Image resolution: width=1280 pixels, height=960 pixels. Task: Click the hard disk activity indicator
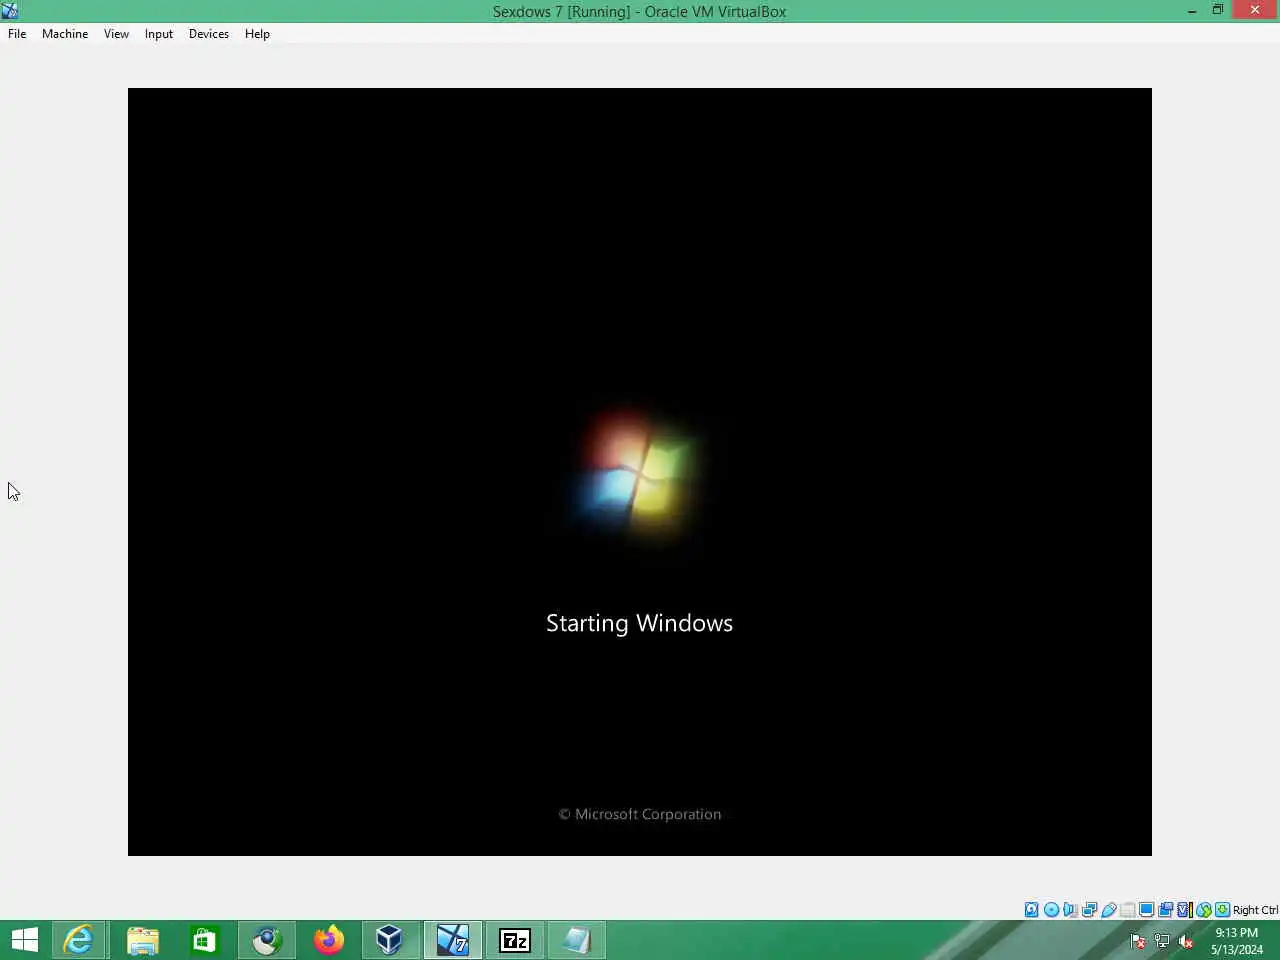tap(1031, 910)
